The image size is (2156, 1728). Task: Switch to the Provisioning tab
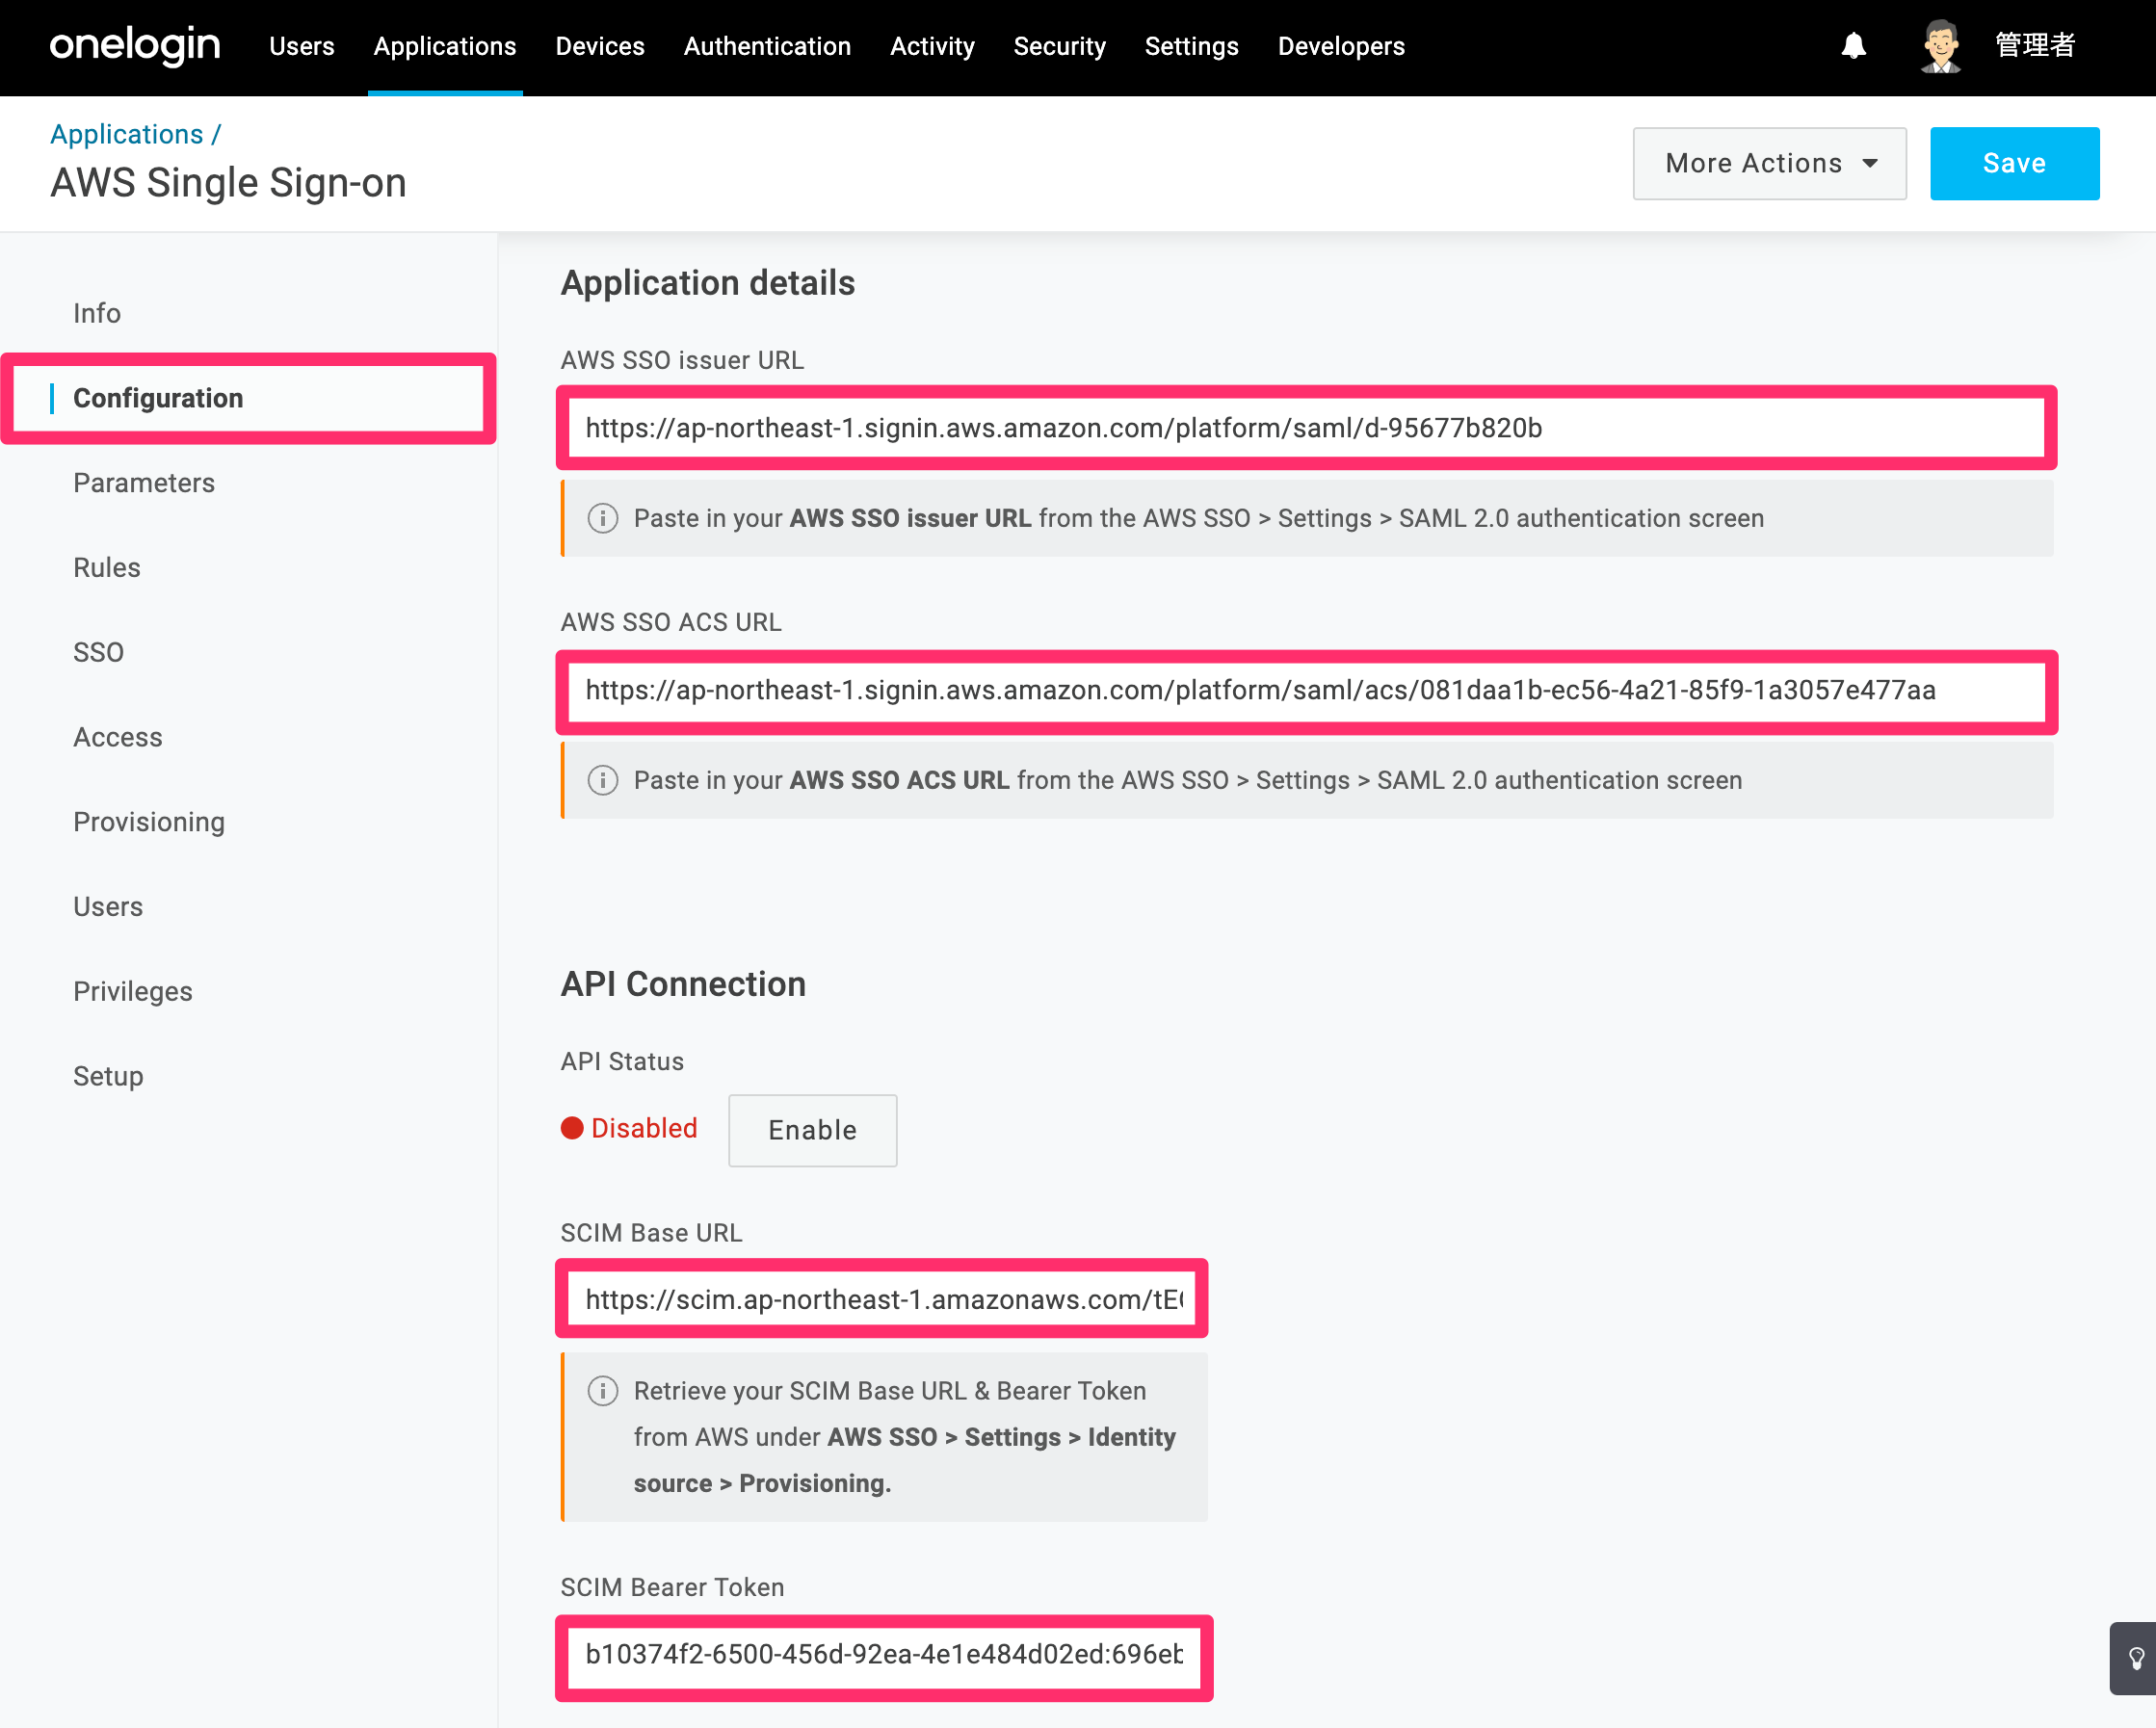(x=149, y=822)
